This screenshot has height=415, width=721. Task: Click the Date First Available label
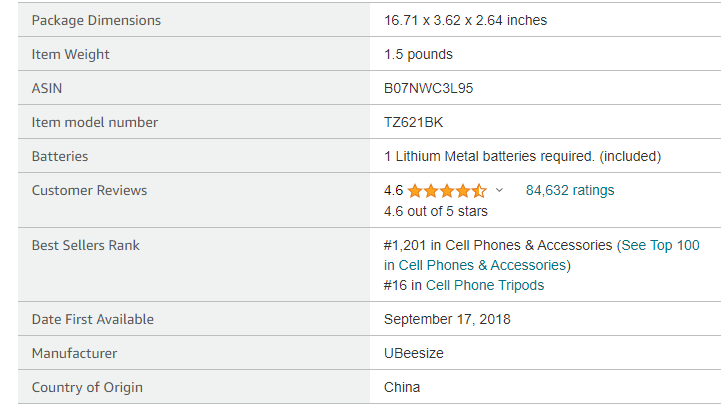coord(92,319)
